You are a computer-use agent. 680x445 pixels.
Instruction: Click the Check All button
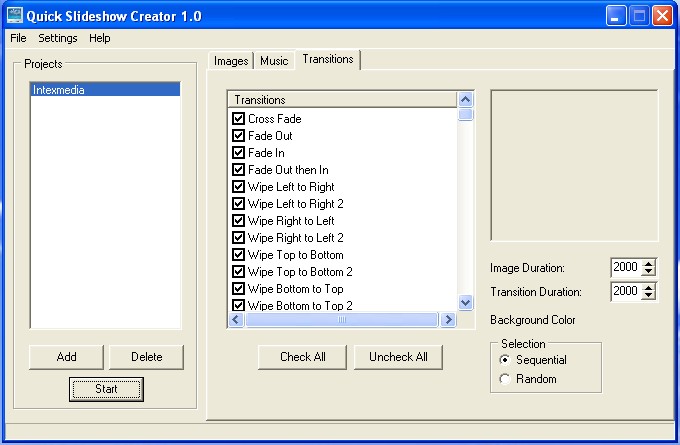coord(302,357)
